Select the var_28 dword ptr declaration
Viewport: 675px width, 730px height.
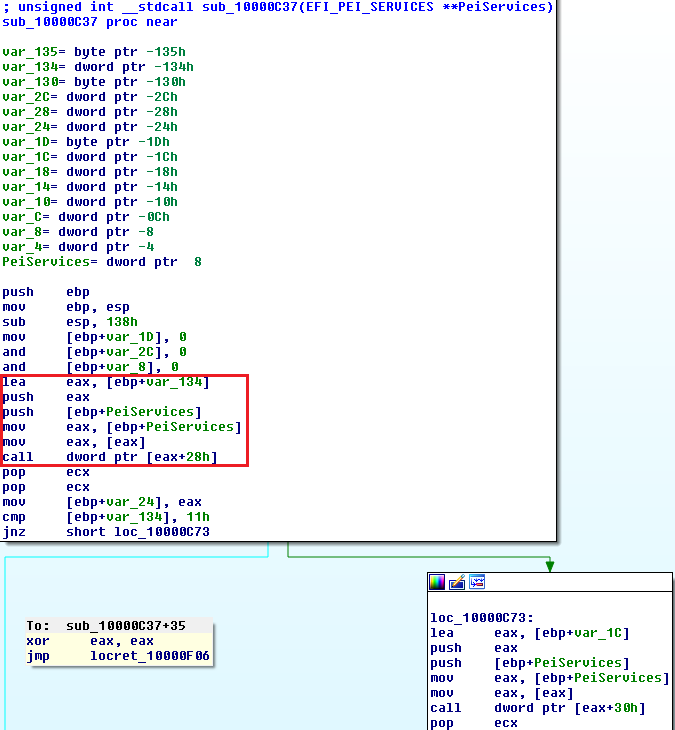click(90, 112)
